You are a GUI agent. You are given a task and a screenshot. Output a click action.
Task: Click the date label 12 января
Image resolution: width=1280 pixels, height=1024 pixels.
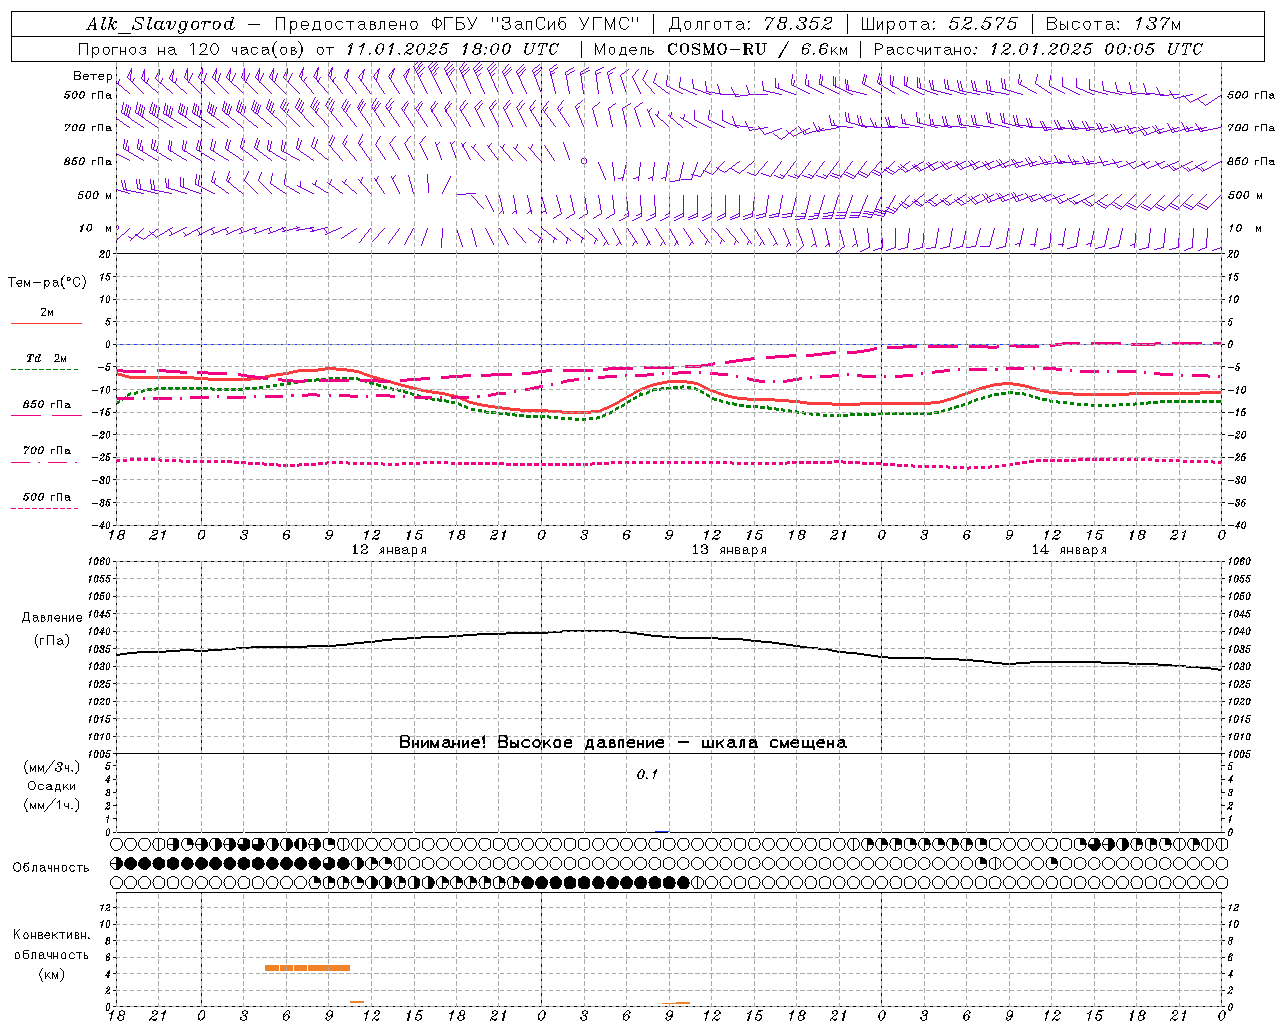click(389, 550)
